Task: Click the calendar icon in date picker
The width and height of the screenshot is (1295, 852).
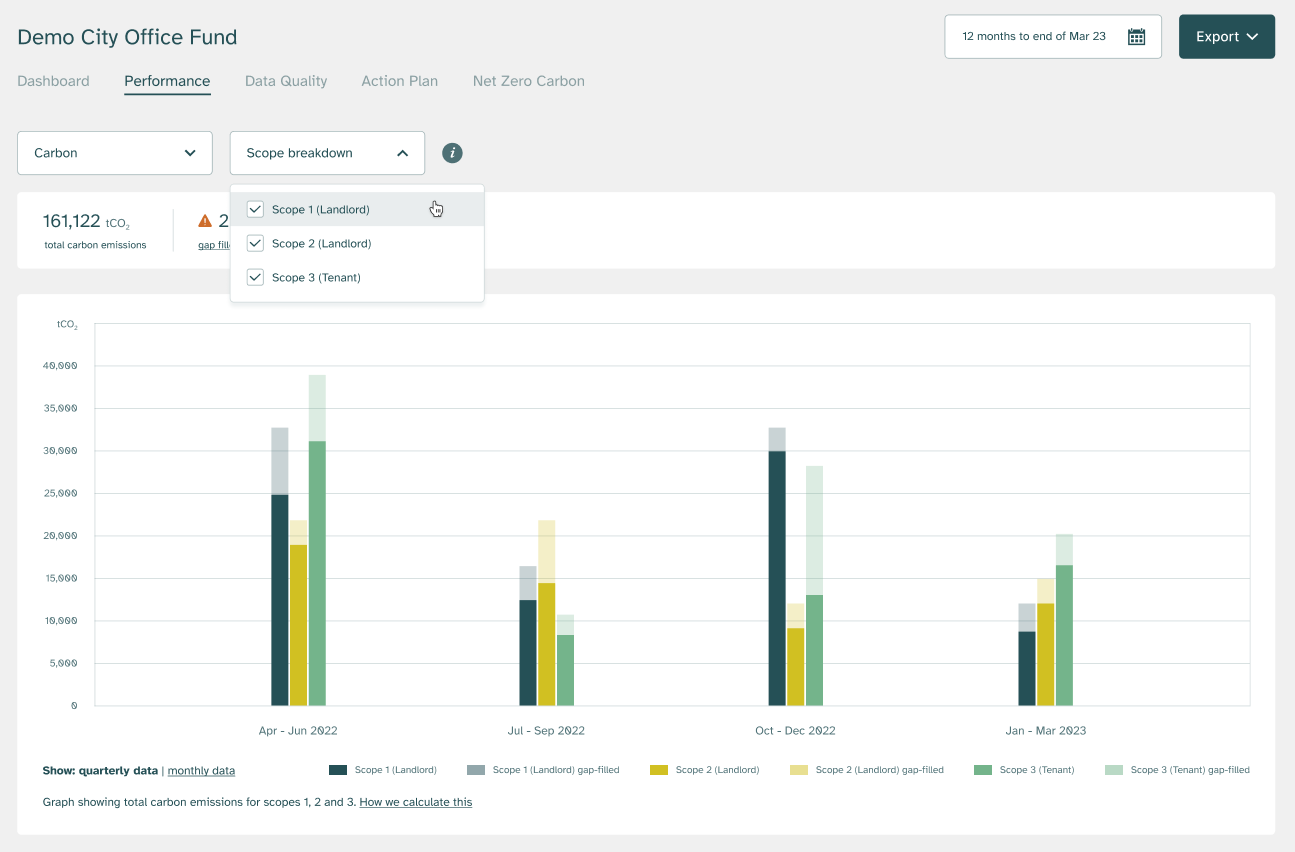Action: pyautogui.click(x=1136, y=37)
